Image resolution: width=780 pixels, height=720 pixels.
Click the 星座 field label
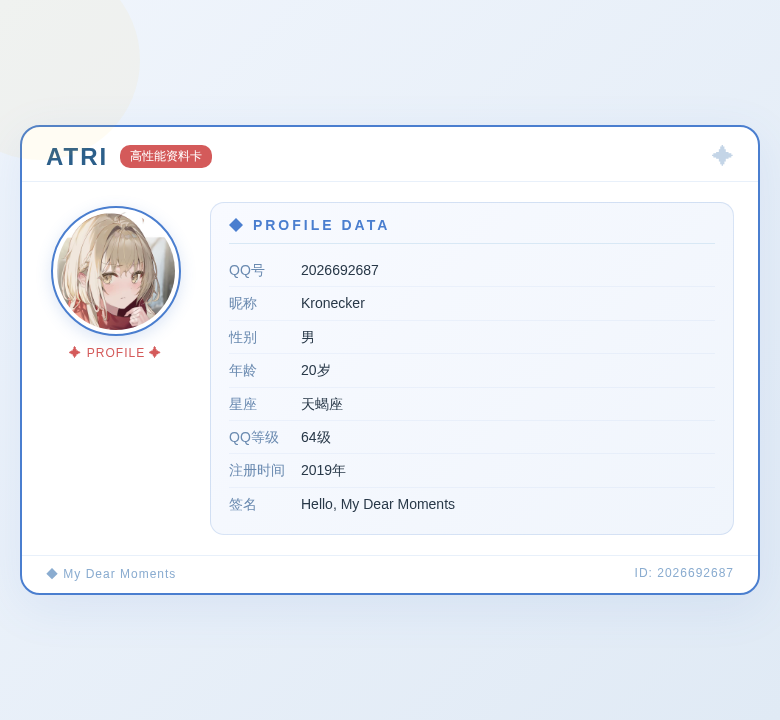[243, 404]
